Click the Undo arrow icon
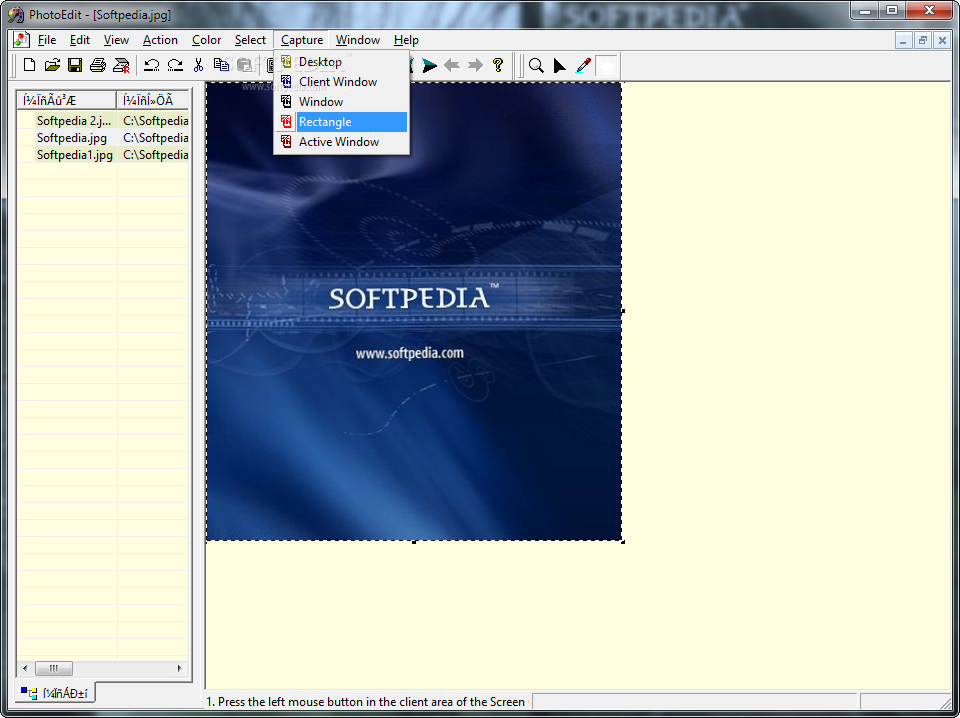 pos(152,65)
